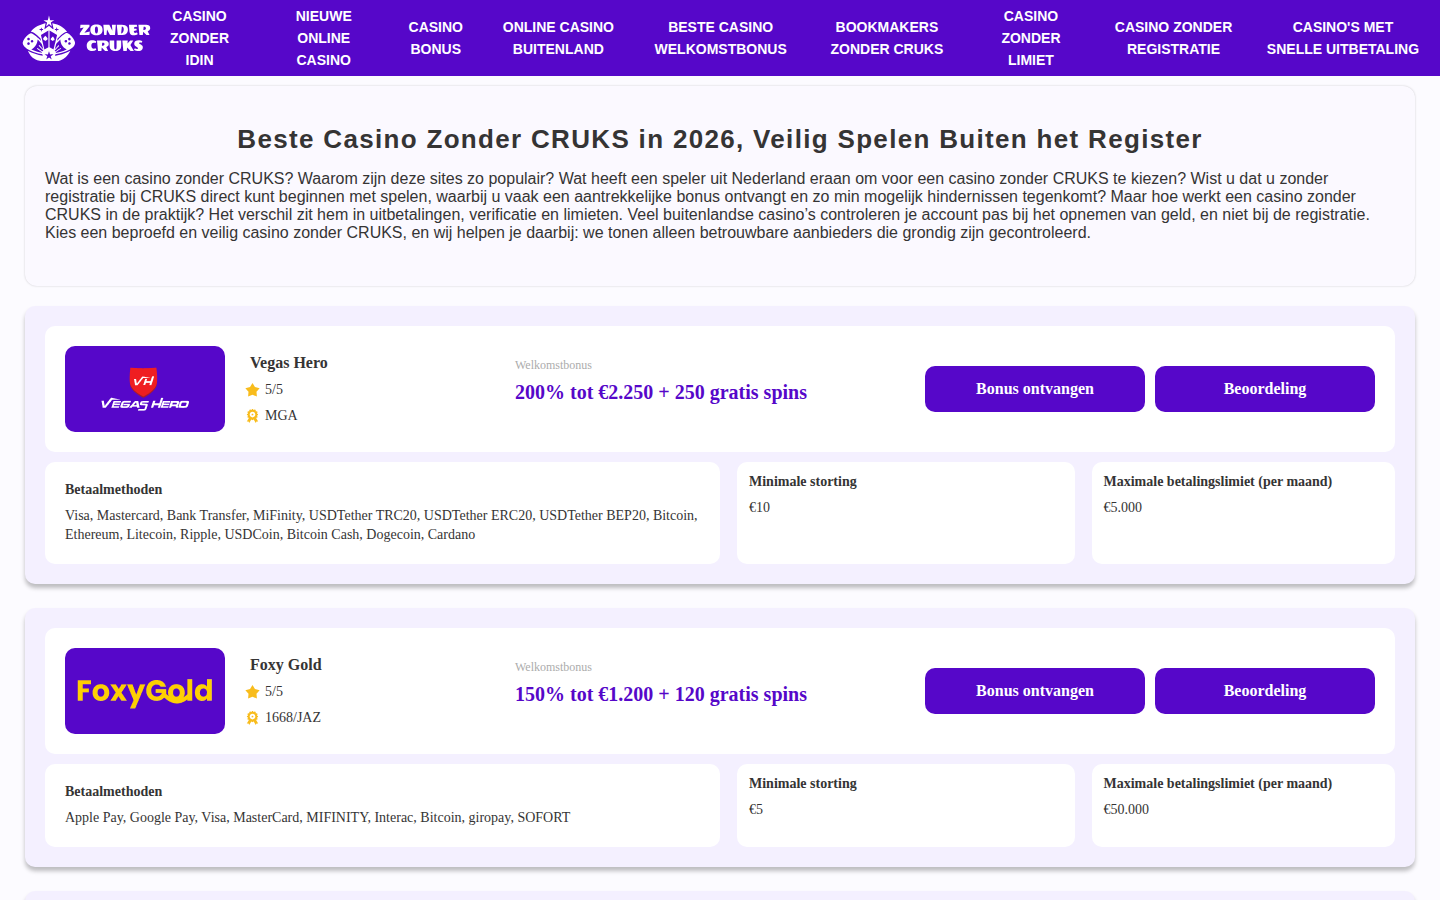The image size is (1440, 900).
Task: Click the 1668/JAZ license badge icon
Action: (253, 718)
